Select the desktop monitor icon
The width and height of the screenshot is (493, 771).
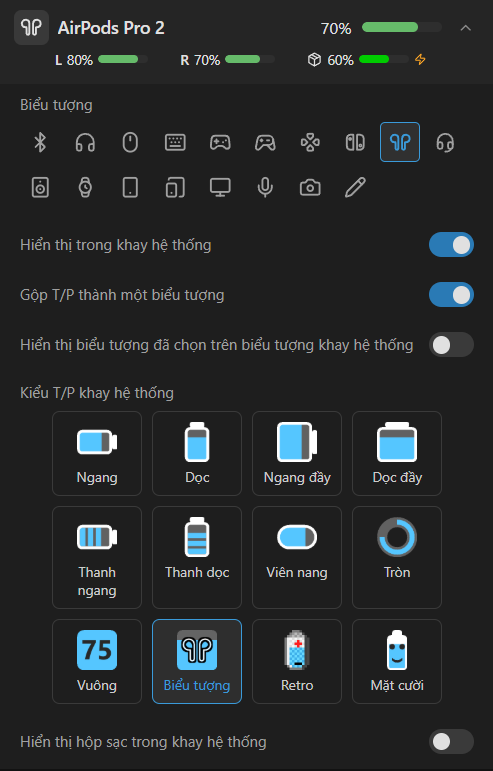coord(220,187)
